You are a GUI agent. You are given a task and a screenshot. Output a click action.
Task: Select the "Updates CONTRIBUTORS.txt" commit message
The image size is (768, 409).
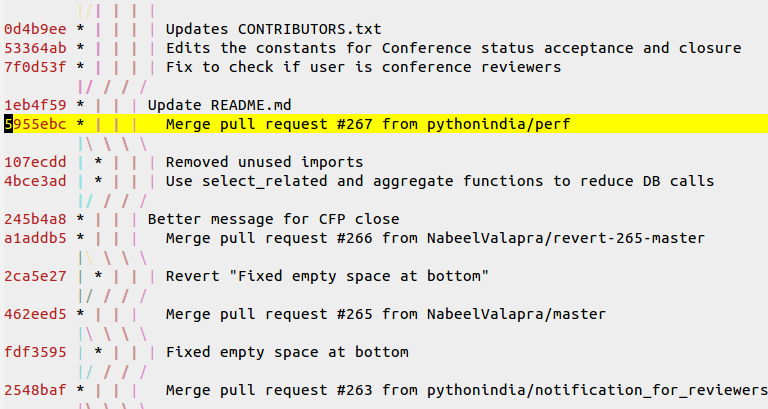[273, 29]
